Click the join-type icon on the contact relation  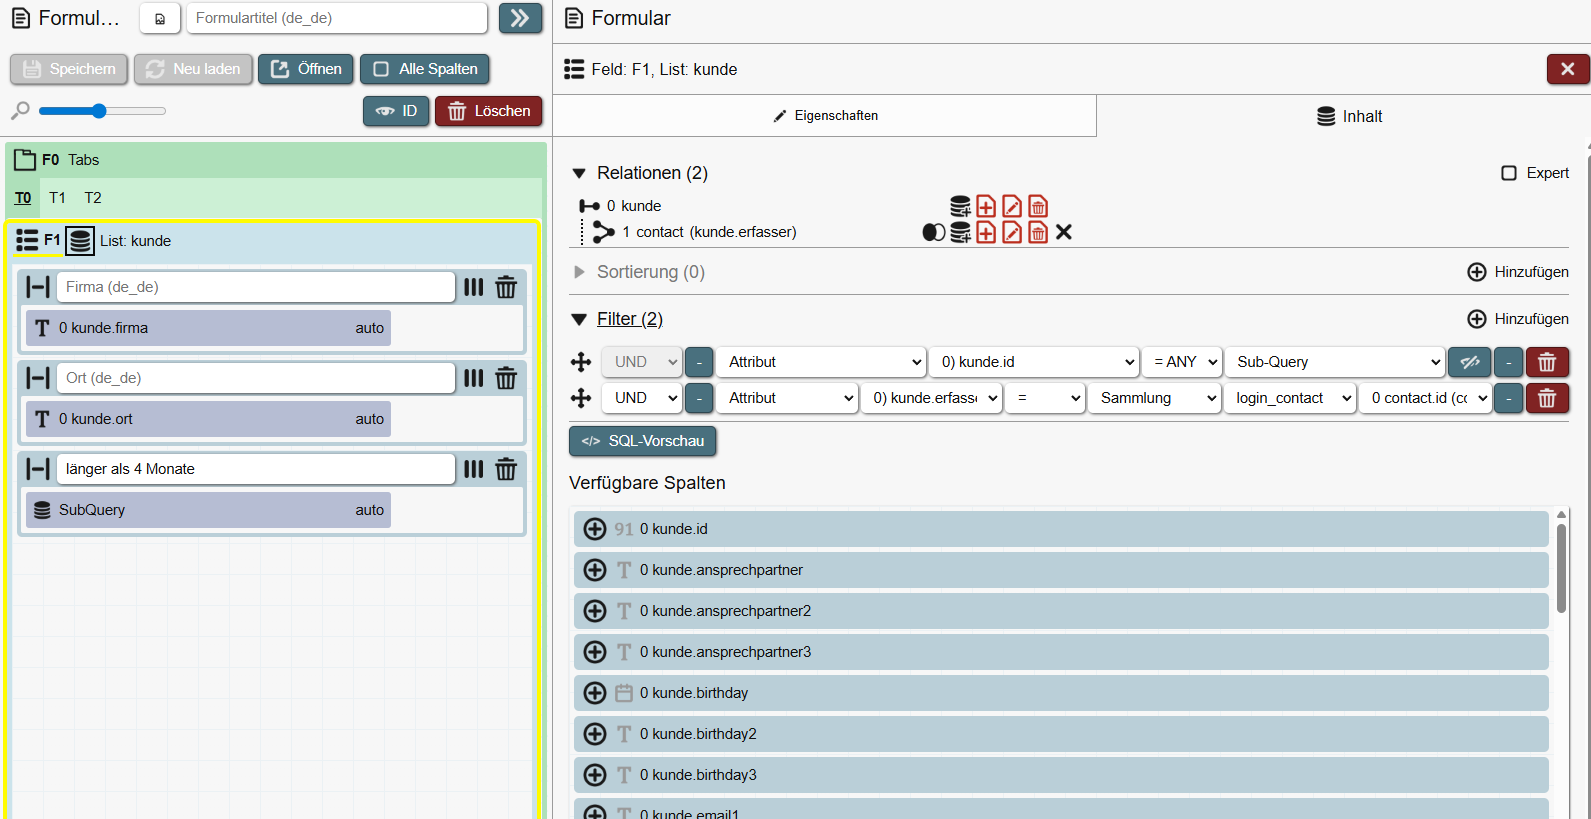coord(933,232)
